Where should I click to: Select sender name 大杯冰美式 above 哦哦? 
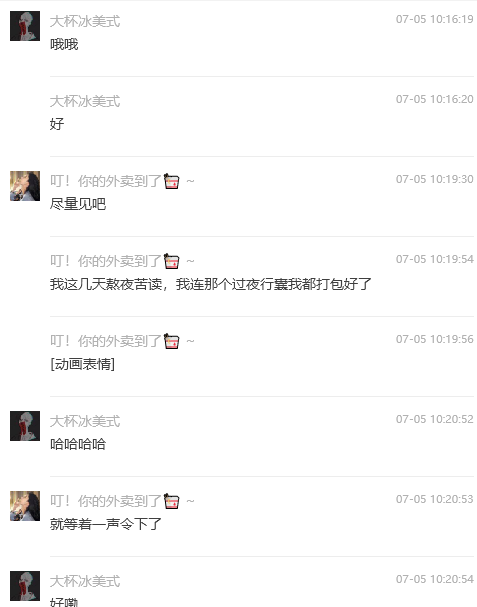point(85,21)
